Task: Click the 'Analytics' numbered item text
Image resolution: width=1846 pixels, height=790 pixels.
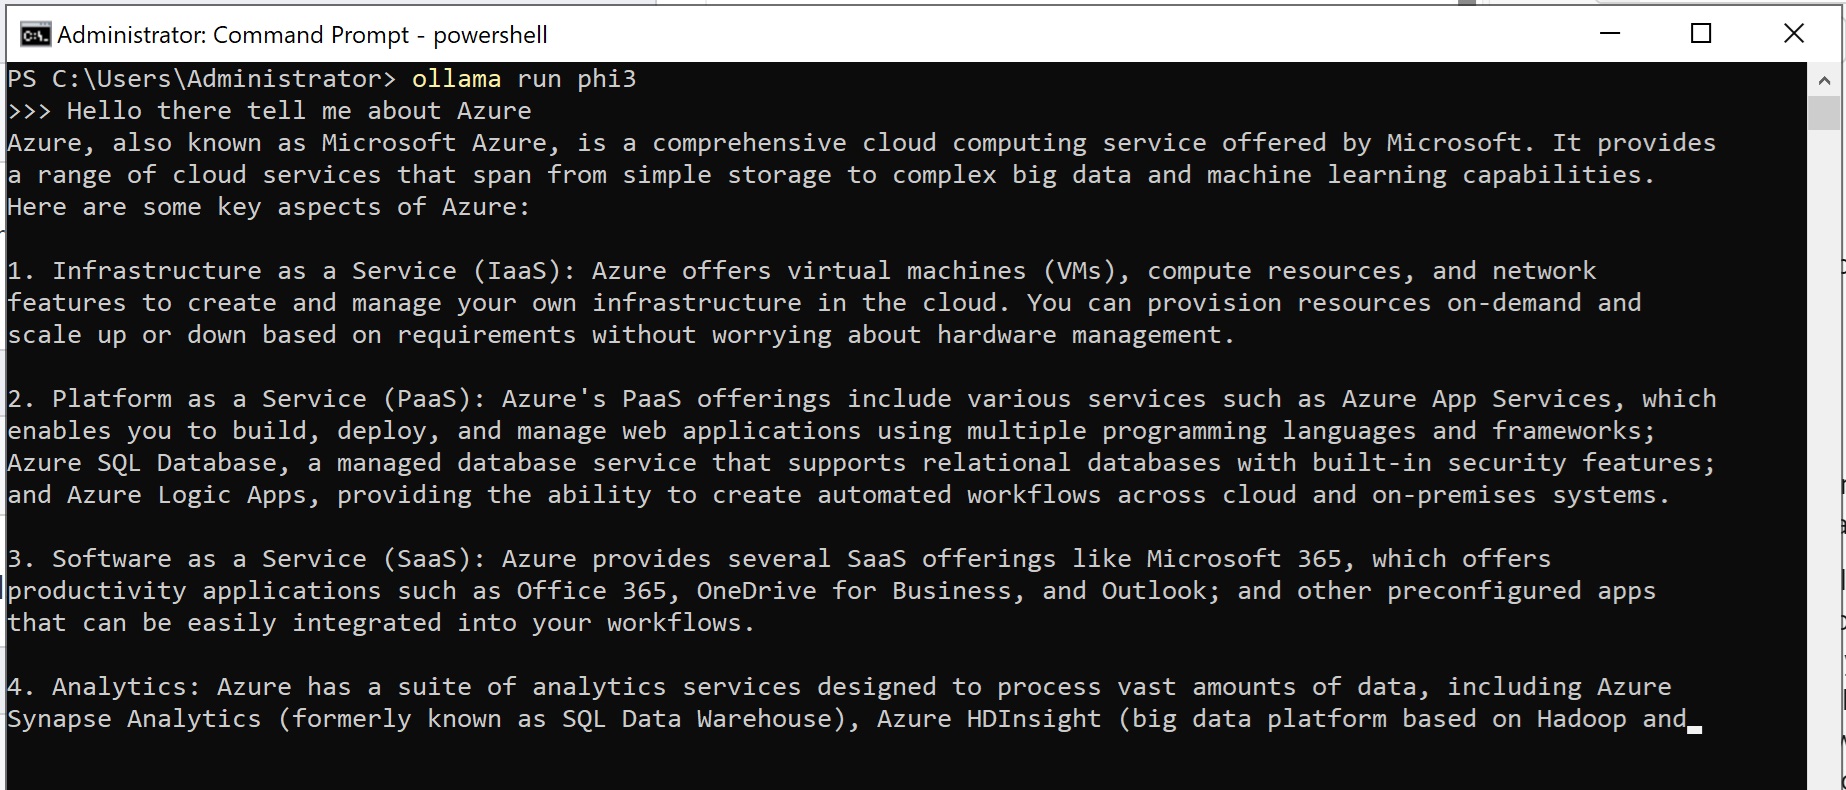Action: click(x=120, y=686)
